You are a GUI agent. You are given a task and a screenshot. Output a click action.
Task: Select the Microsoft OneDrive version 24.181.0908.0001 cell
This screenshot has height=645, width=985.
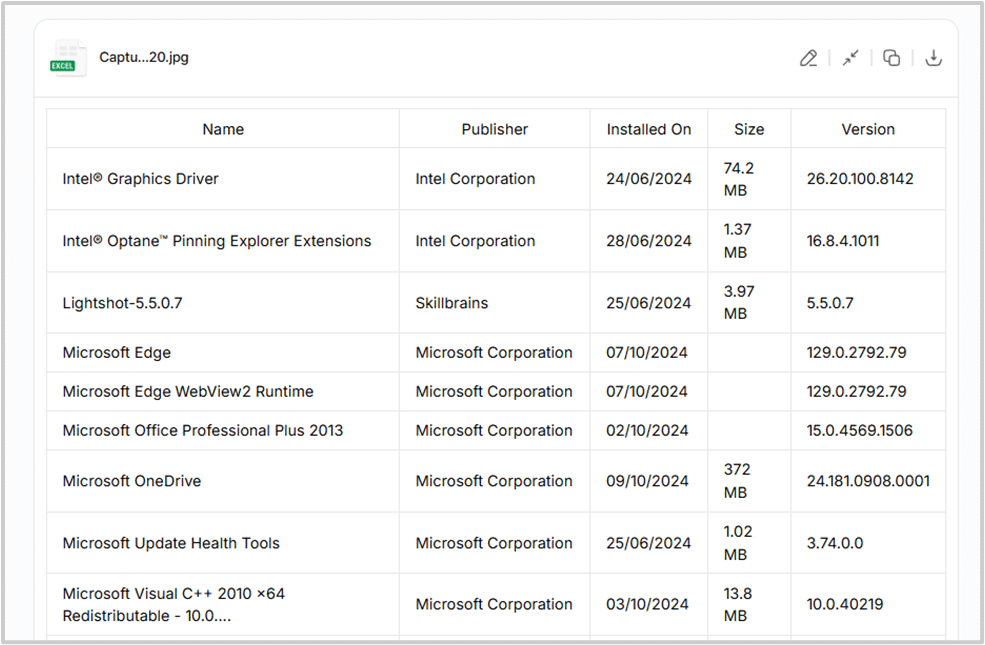click(x=867, y=481)
